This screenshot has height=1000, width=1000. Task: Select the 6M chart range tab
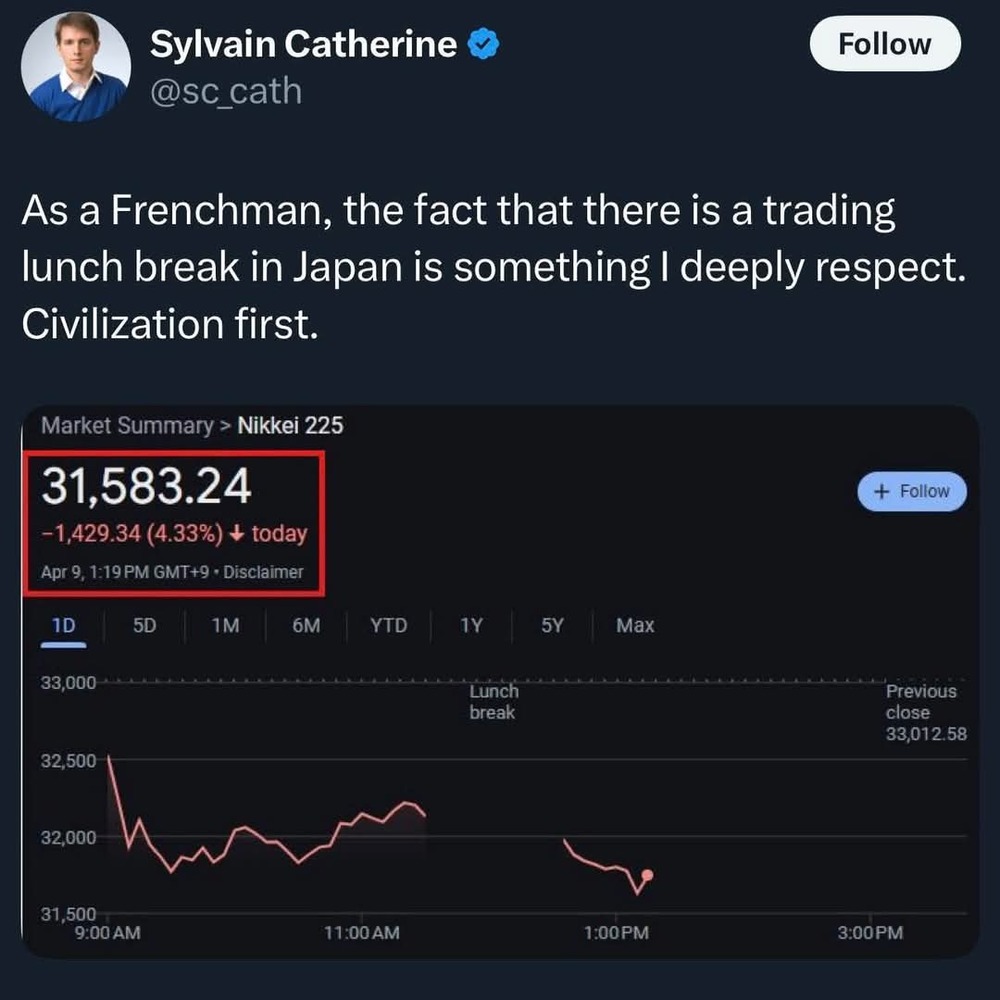[306, 626]
